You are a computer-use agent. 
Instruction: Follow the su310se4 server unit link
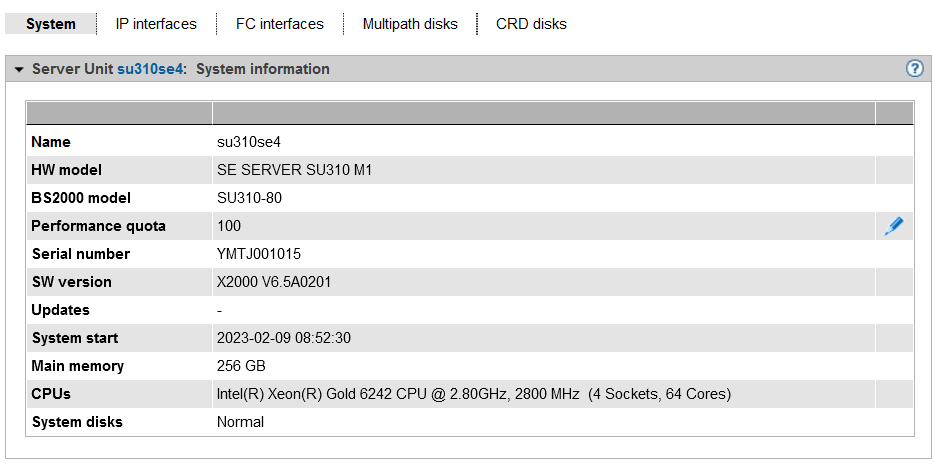click(x=150, y=70)
